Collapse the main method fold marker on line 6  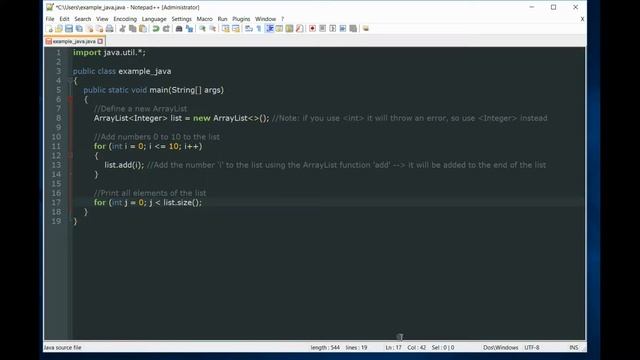[70, 99]
